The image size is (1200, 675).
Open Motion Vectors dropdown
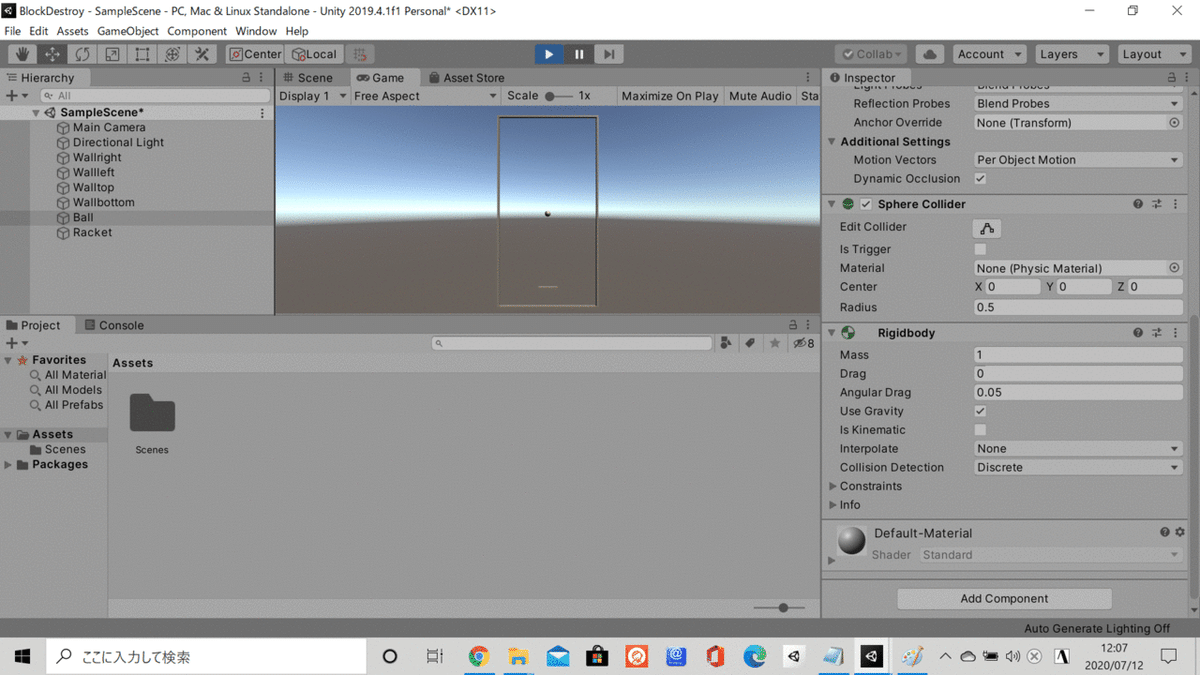[x=1078, y=160]
